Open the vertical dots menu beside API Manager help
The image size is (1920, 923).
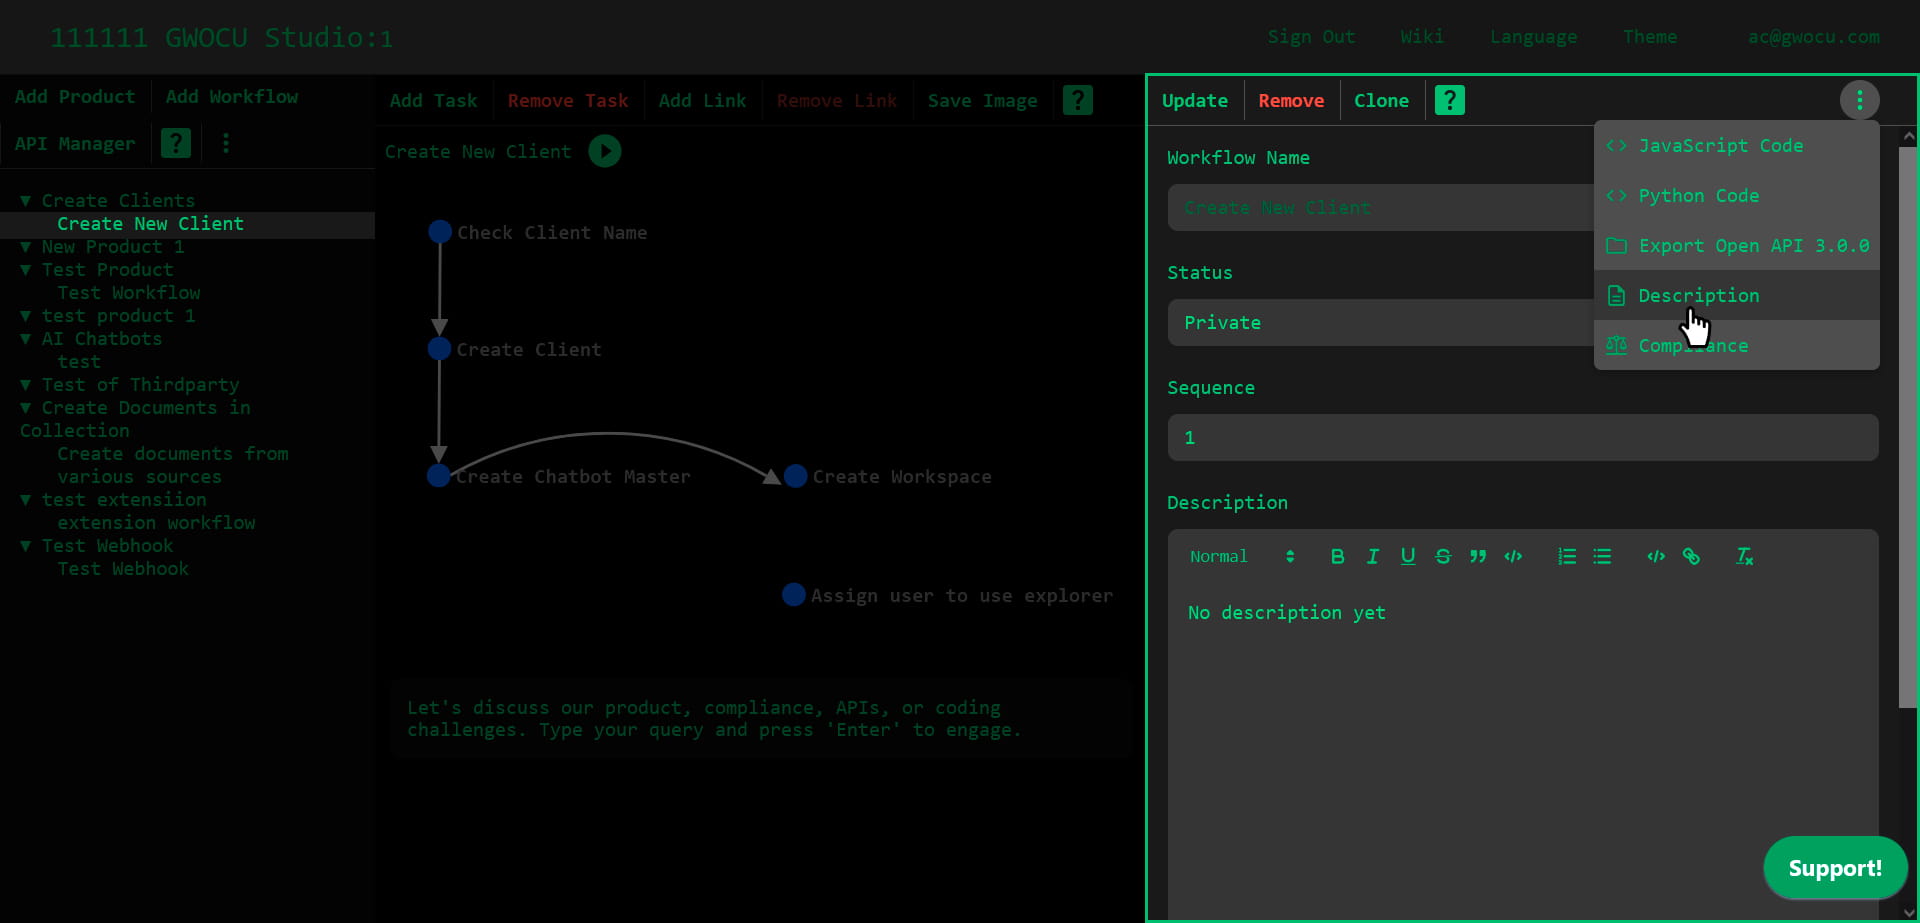click(226, 143)
